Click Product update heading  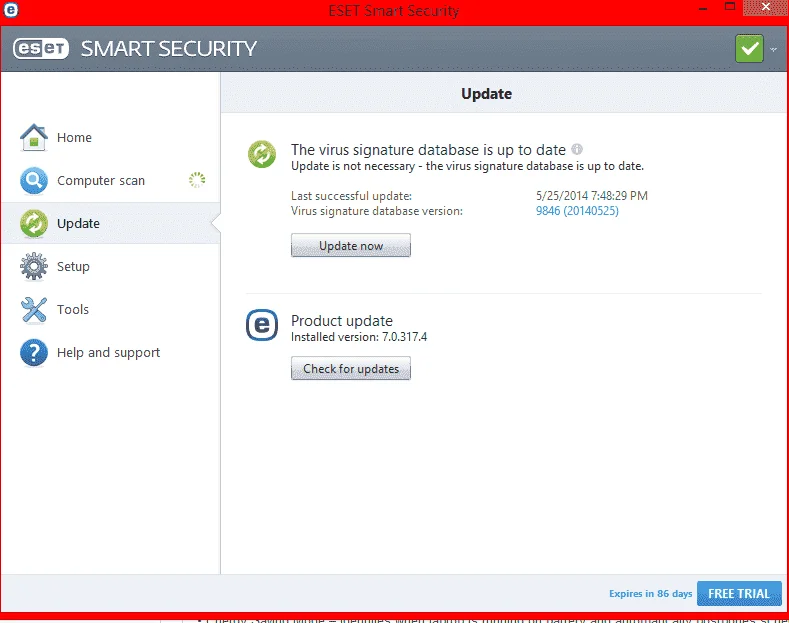pos(342,321)
